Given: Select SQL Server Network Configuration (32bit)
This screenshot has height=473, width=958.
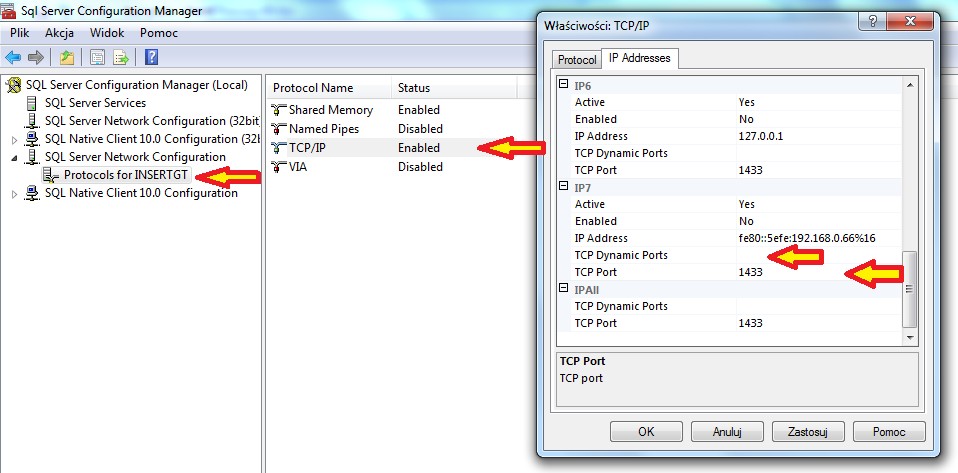Looking at the screenshot, I should click(152, 121).
